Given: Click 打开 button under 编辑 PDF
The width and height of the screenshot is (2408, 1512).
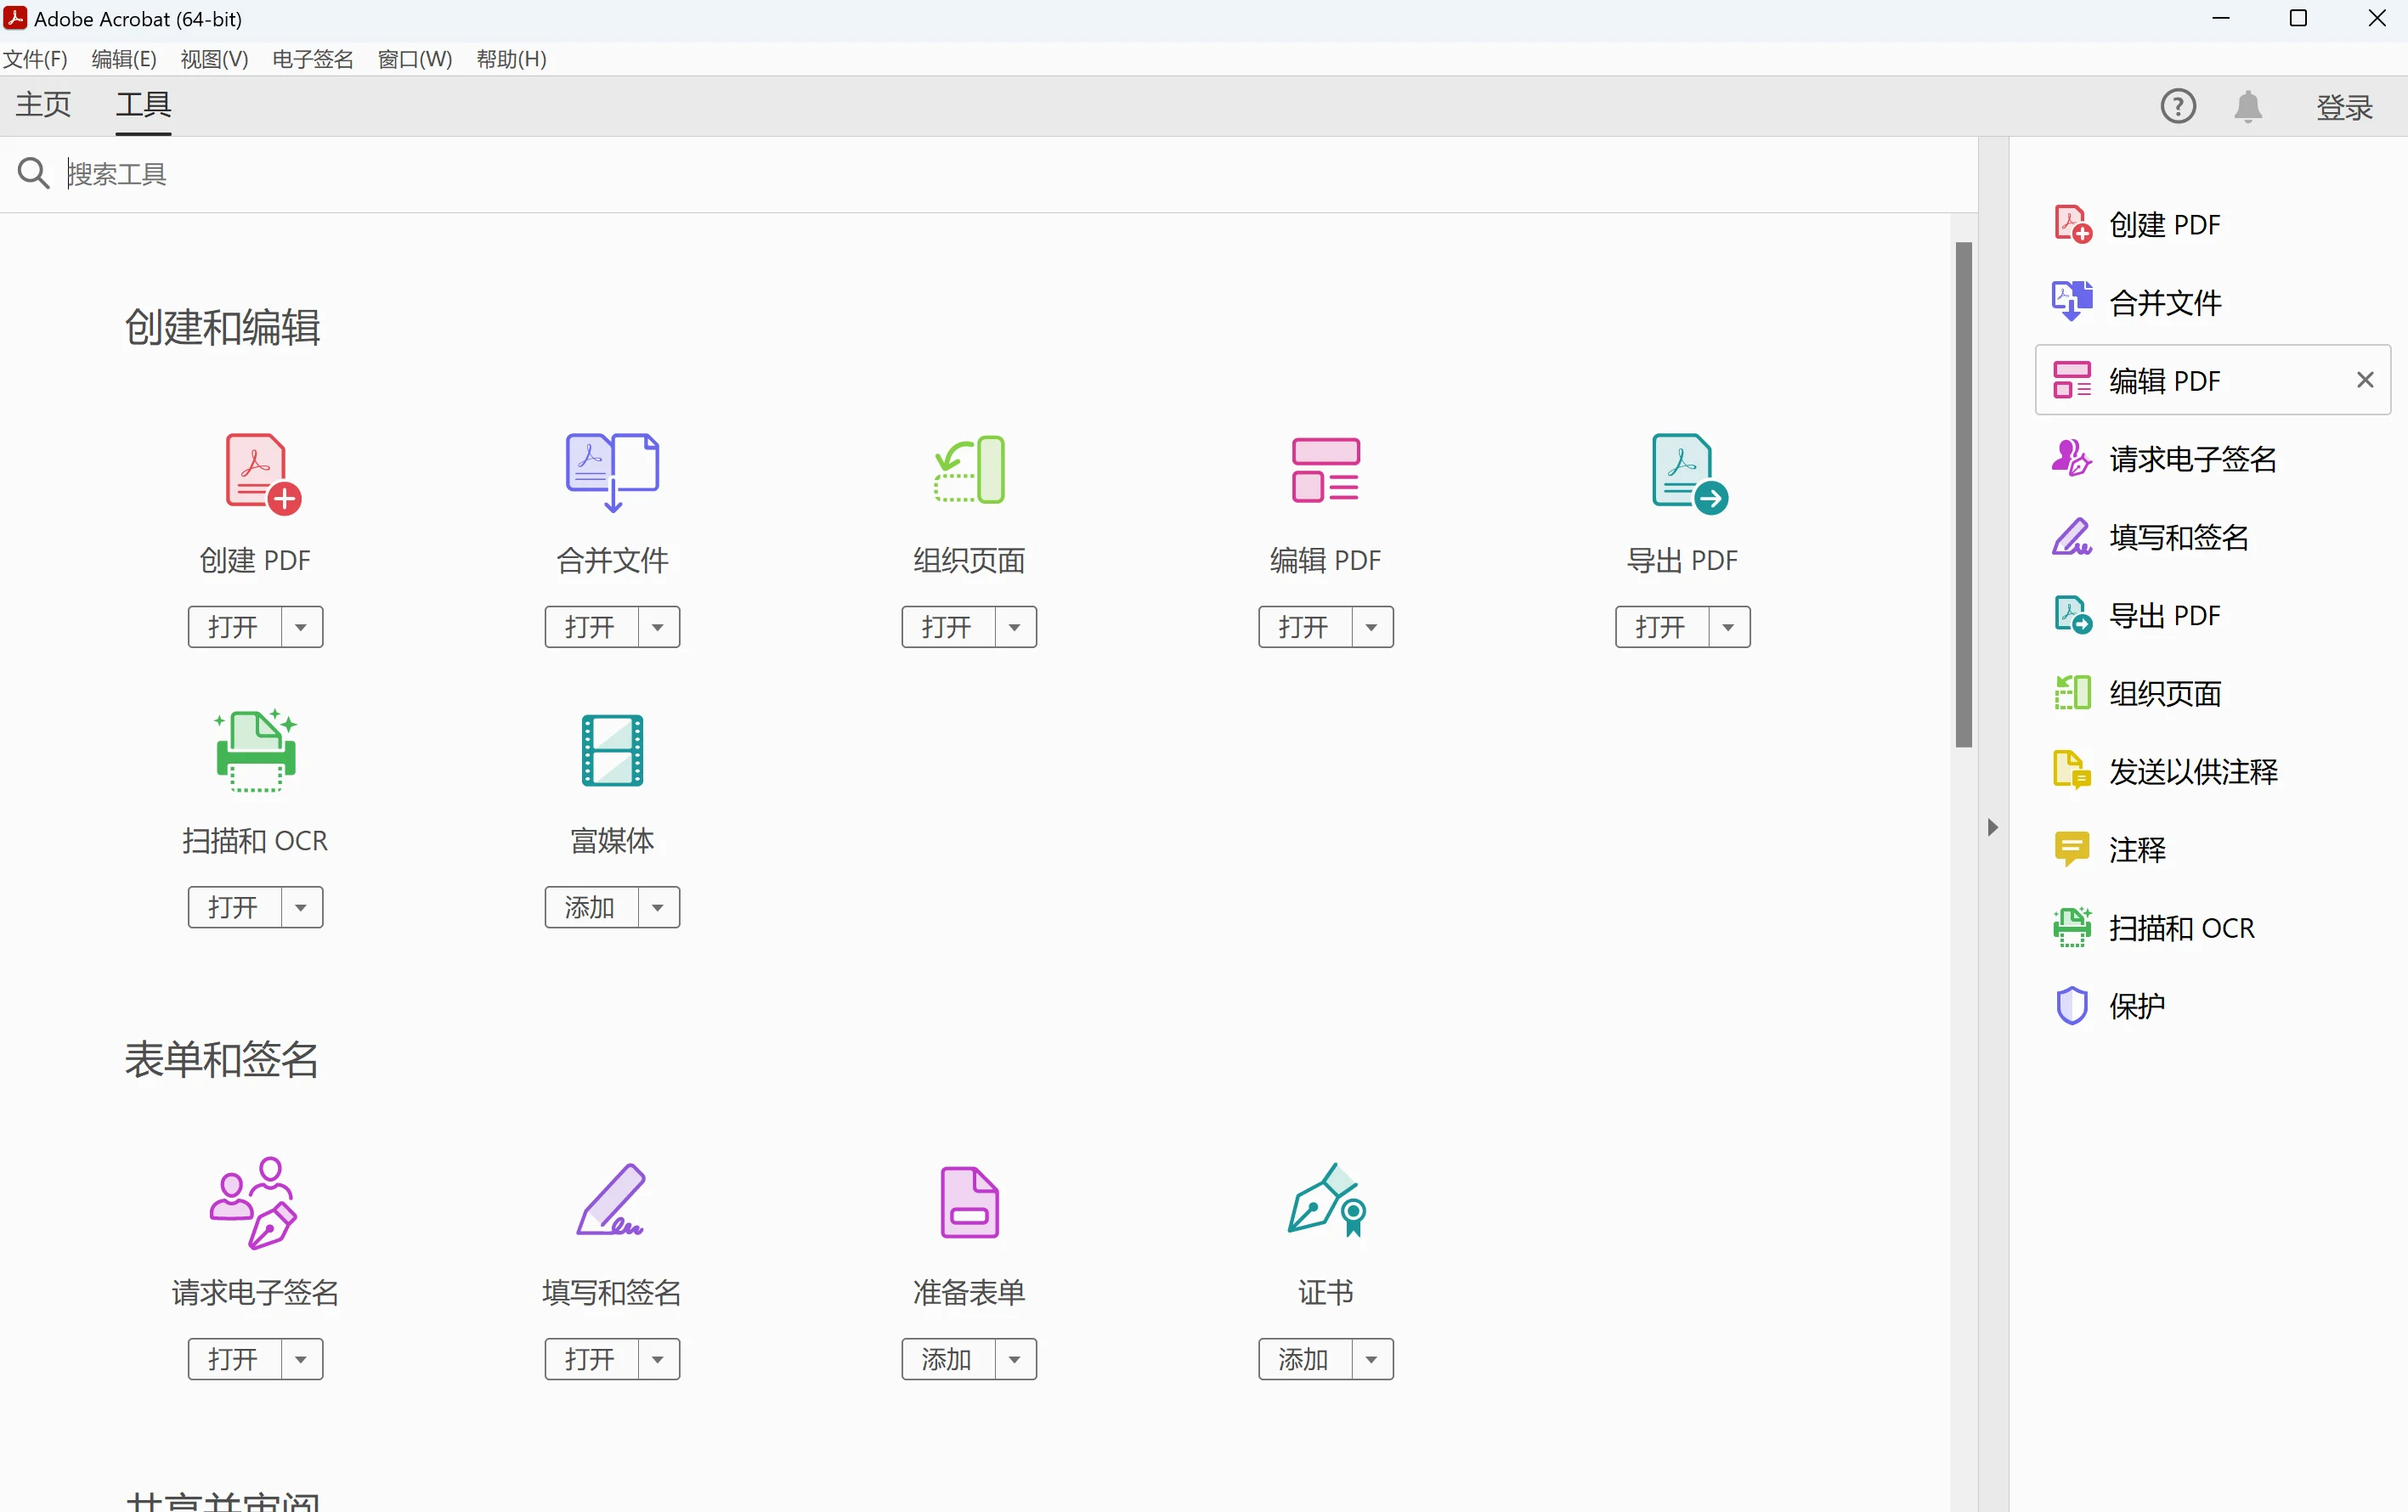Looking at the screenshot, I should (x=1305, y=627).
